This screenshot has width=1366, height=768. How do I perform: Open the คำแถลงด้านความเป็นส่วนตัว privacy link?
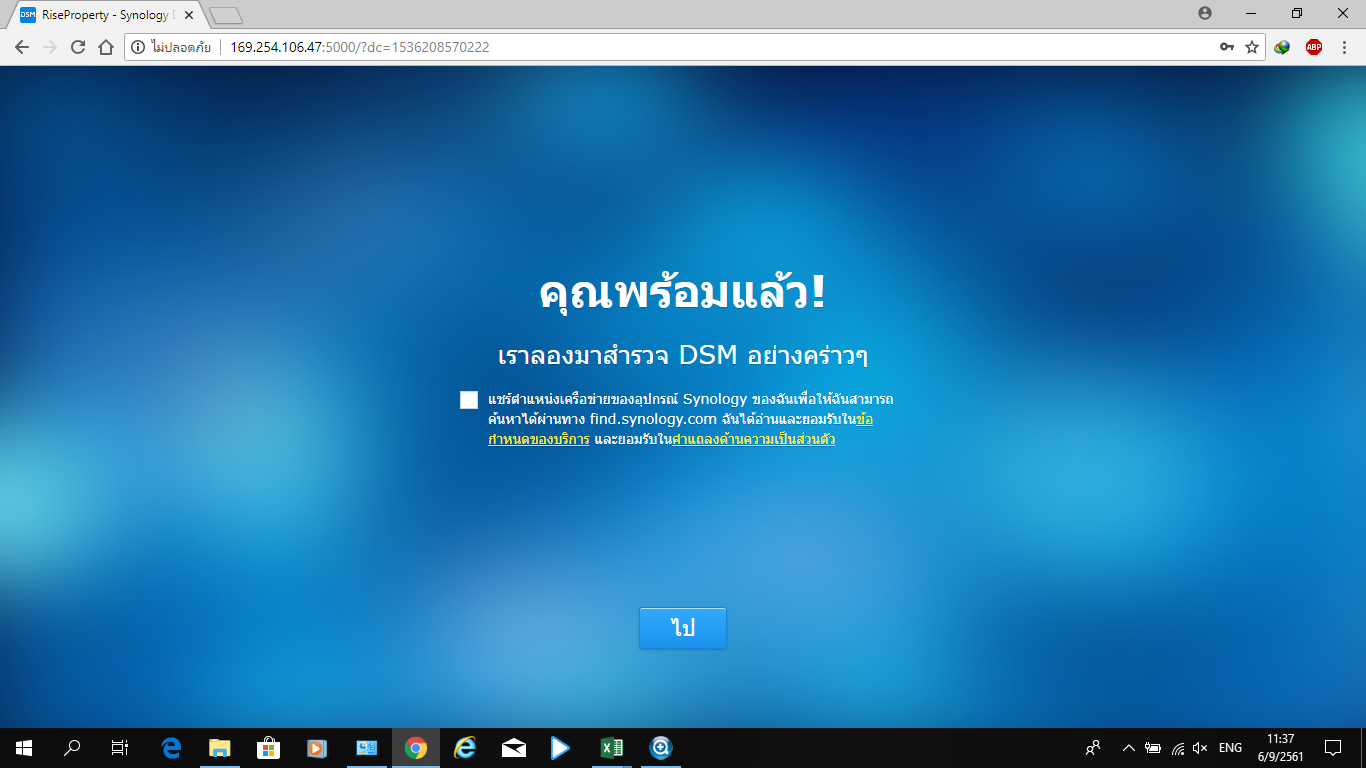(753, 439)
